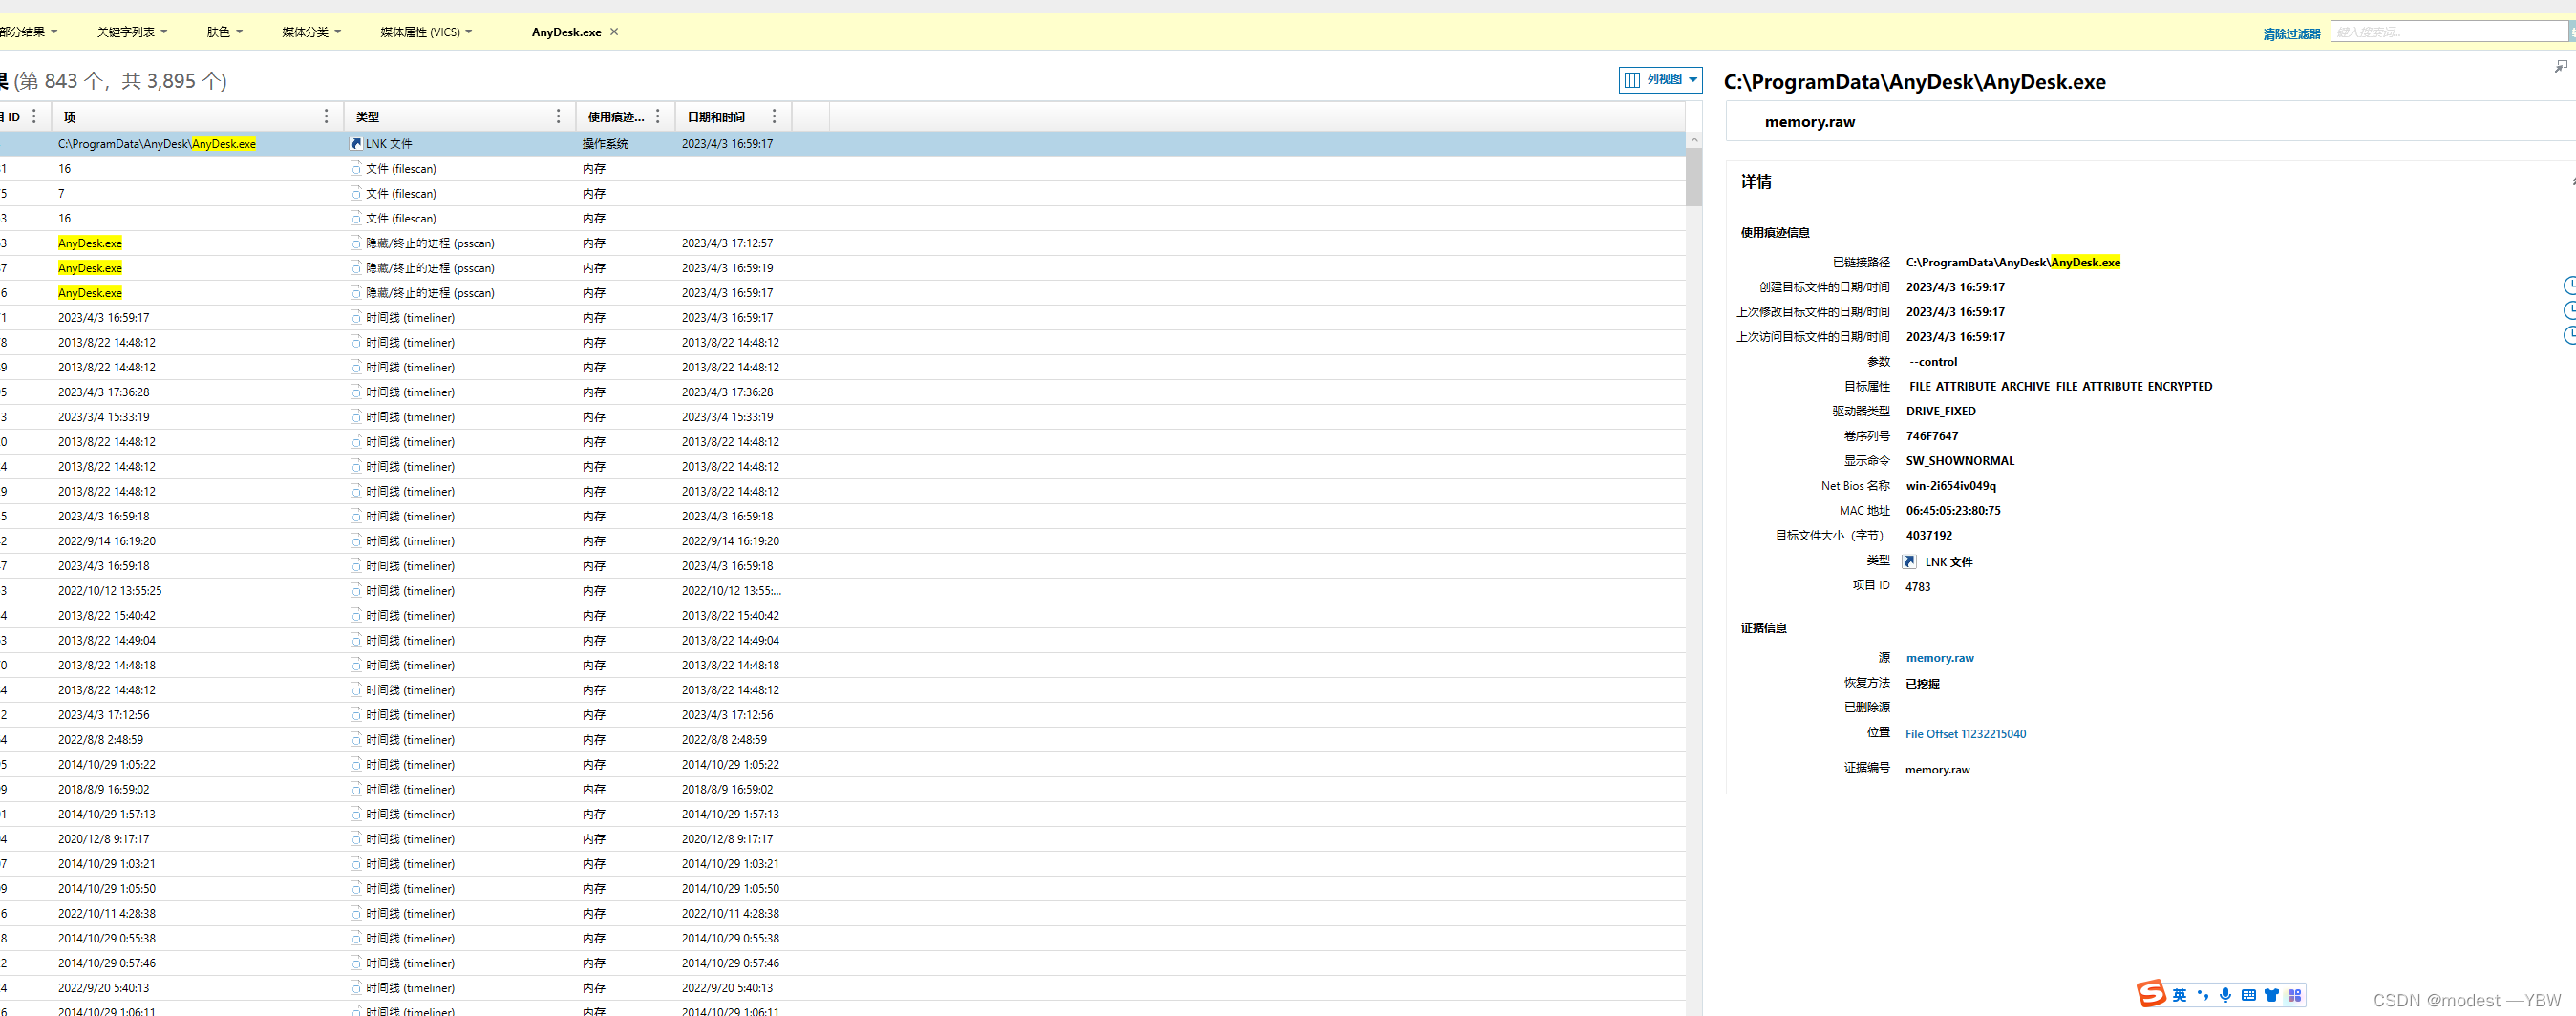
Task: Select the timeliner row 2014/10/29 1:05:22
Action: [842, 765]
